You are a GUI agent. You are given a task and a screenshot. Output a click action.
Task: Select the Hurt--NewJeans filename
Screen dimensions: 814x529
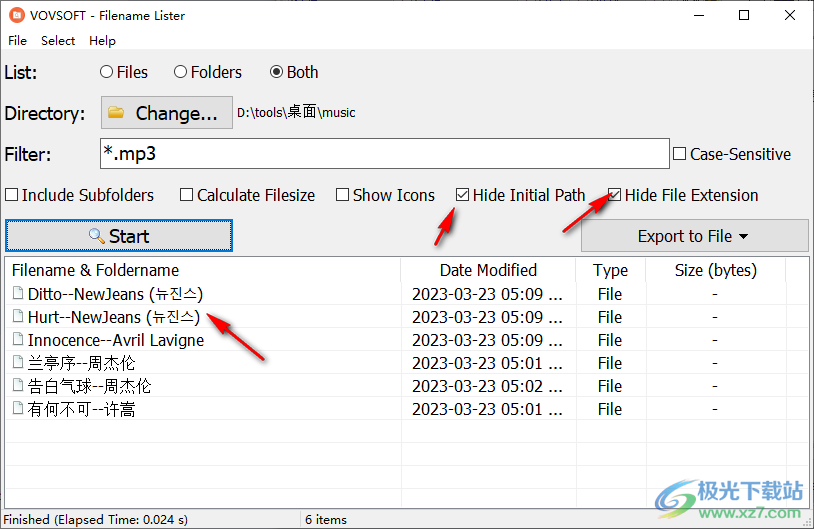click(x=114, y=317)
